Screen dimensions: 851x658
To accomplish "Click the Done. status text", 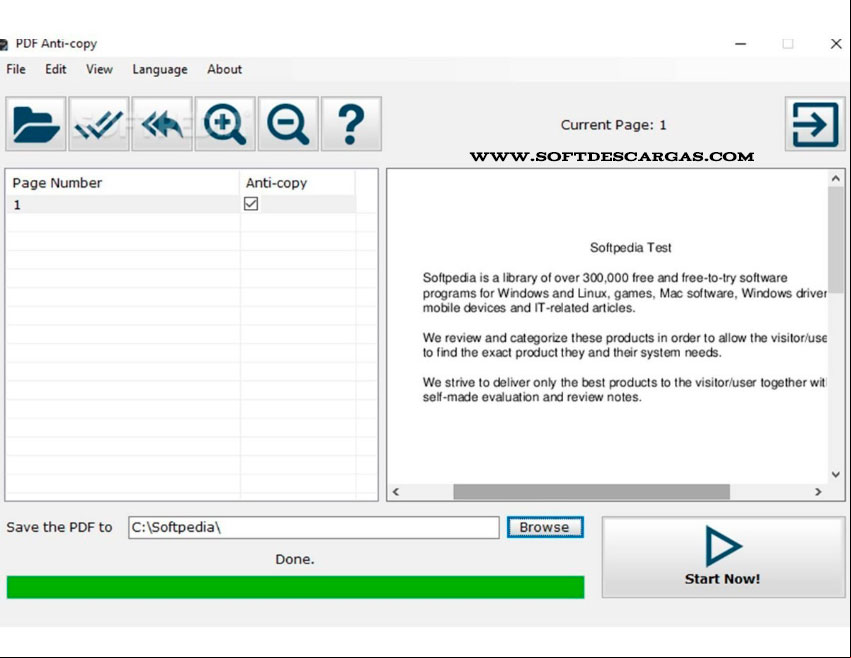I will tap(295, 559).
